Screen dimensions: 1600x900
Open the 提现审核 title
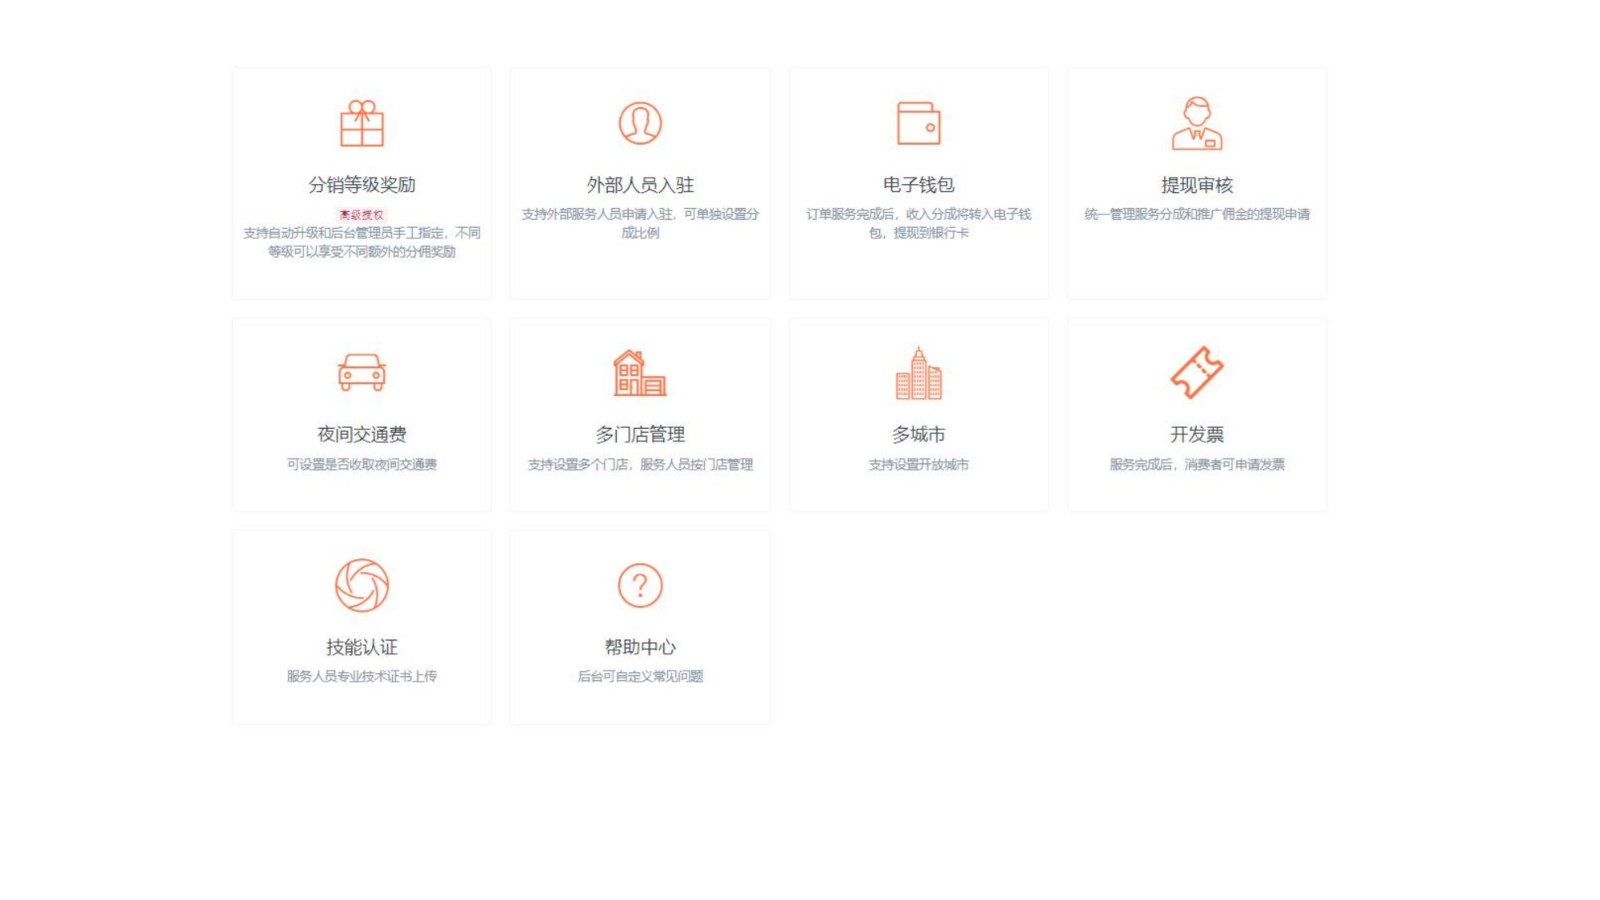click(x=1197, y=185)
